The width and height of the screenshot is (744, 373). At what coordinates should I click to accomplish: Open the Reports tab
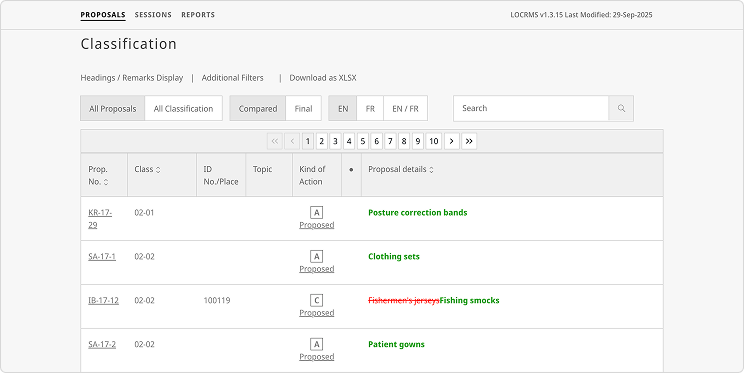198,15
